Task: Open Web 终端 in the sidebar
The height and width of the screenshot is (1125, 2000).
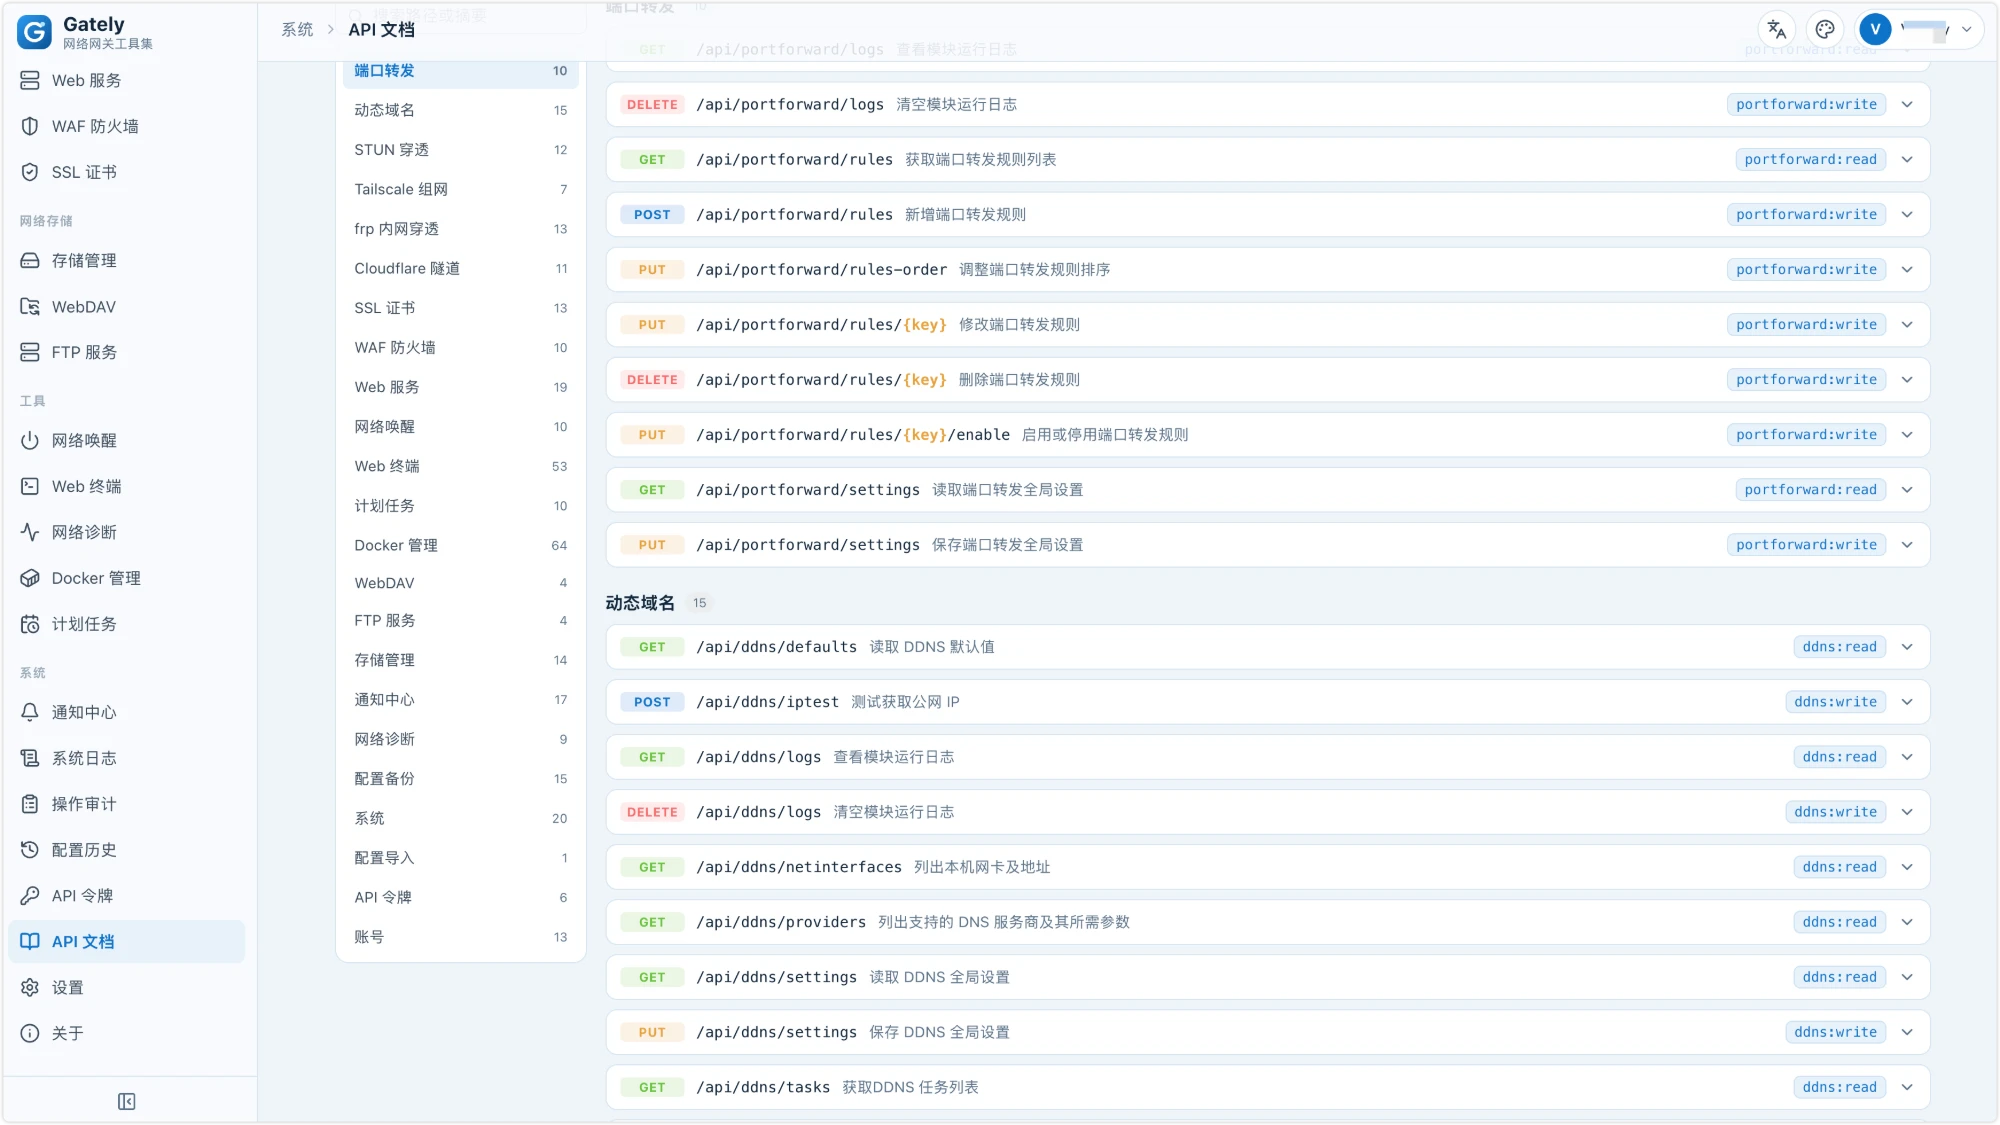Action: pos(126,487)
